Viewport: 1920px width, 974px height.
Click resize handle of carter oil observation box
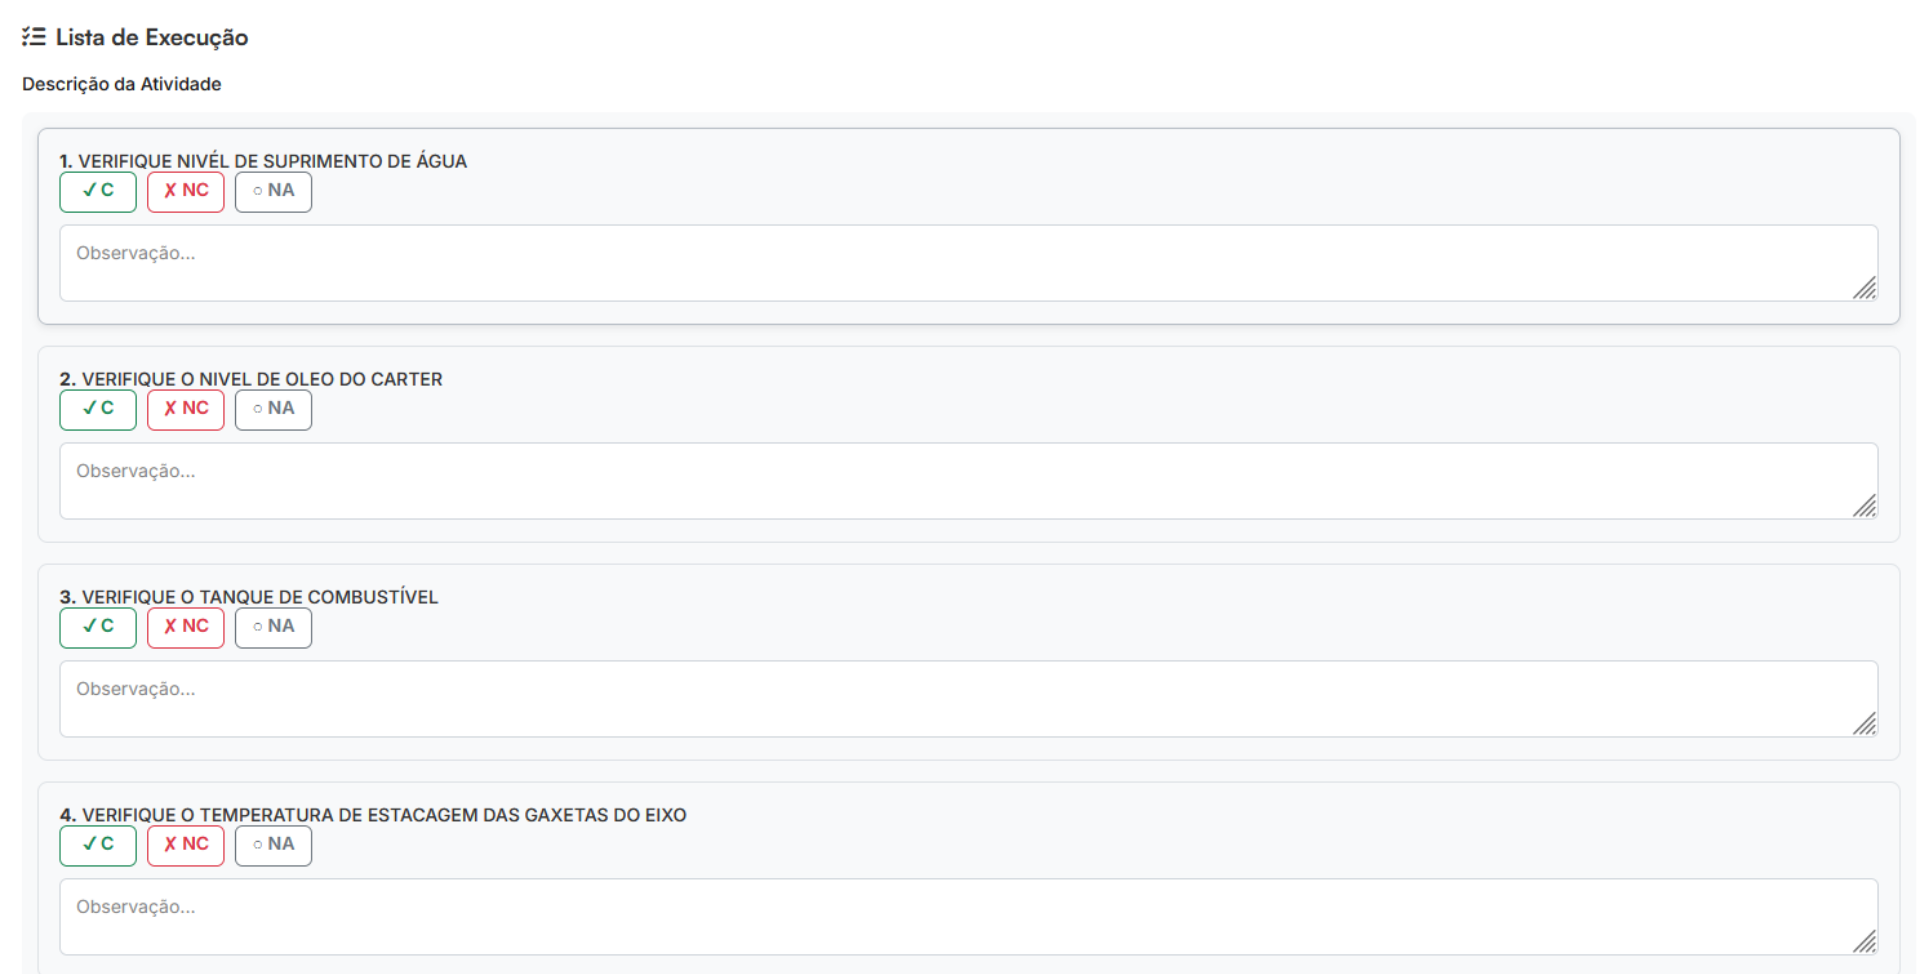(1865, 507)
